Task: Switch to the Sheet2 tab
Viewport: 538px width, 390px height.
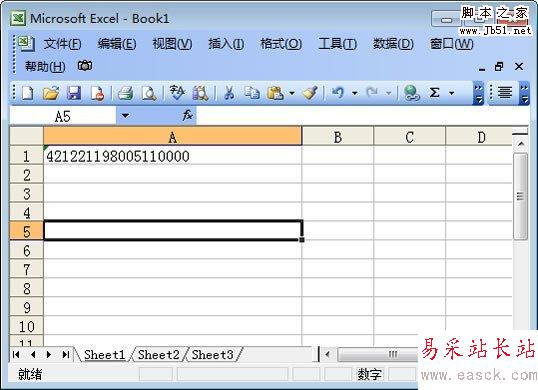Action: pos(159,355)
